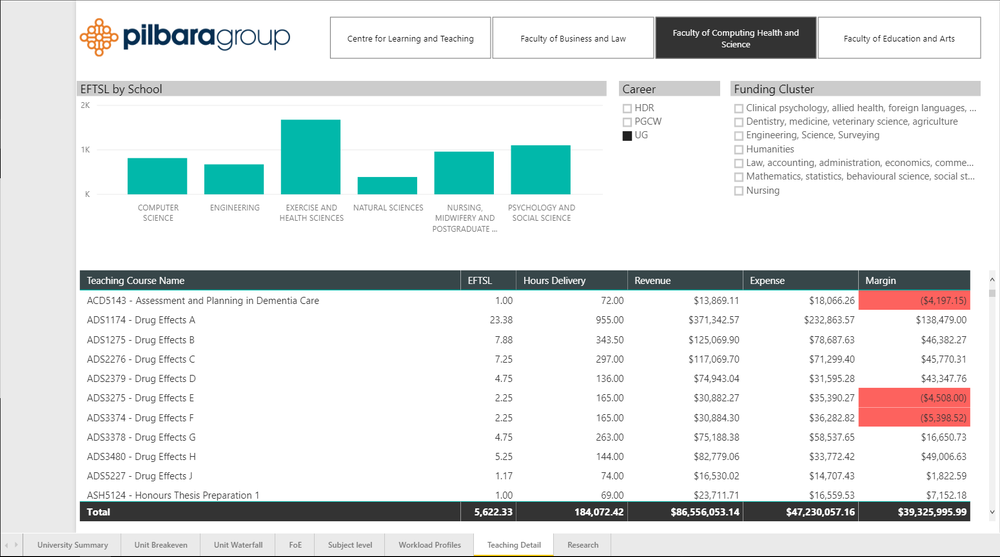Select row ADS2379 - Drug Effects D
This screenshot has width=1000, height=557.
(525, 378)
